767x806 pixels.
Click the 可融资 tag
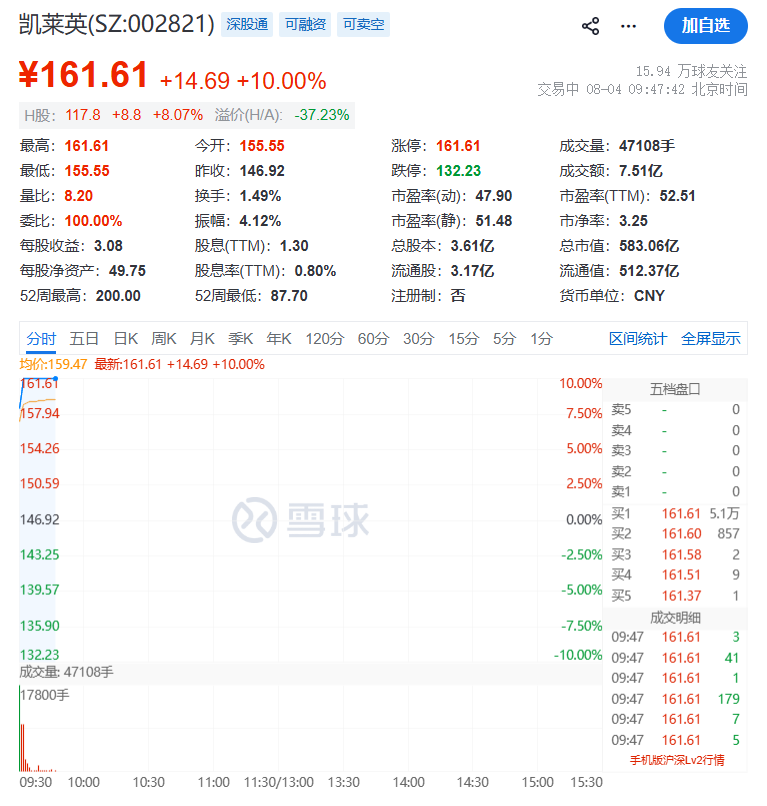pos(305,25)
